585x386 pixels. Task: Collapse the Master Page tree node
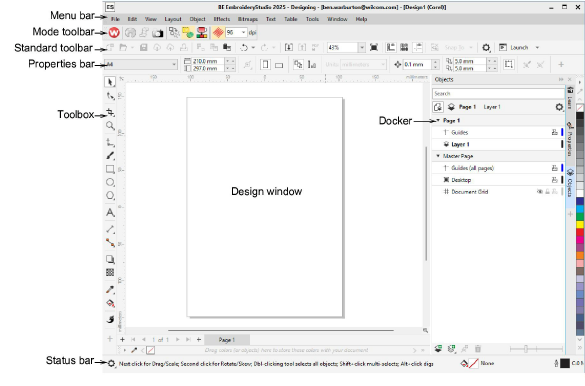(438, 156)
